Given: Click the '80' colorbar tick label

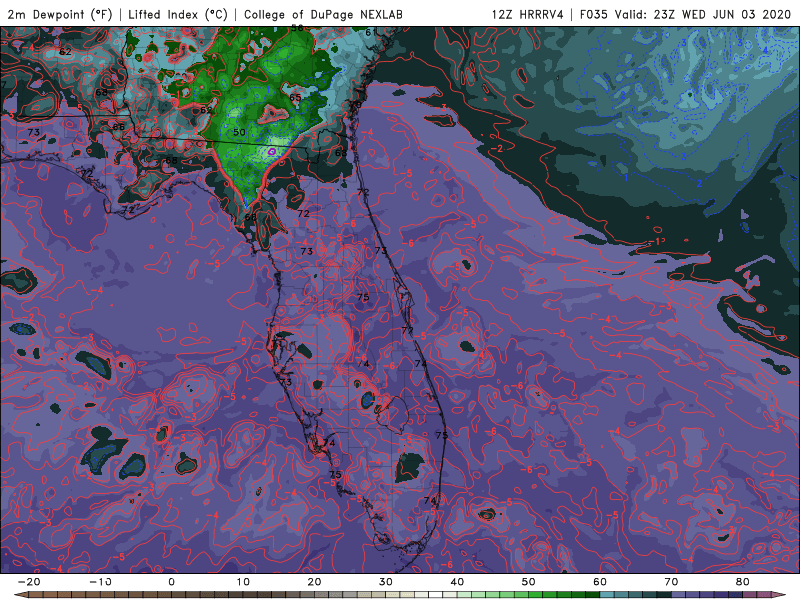Looking at the screenshot, I should [x=743, y=582].
